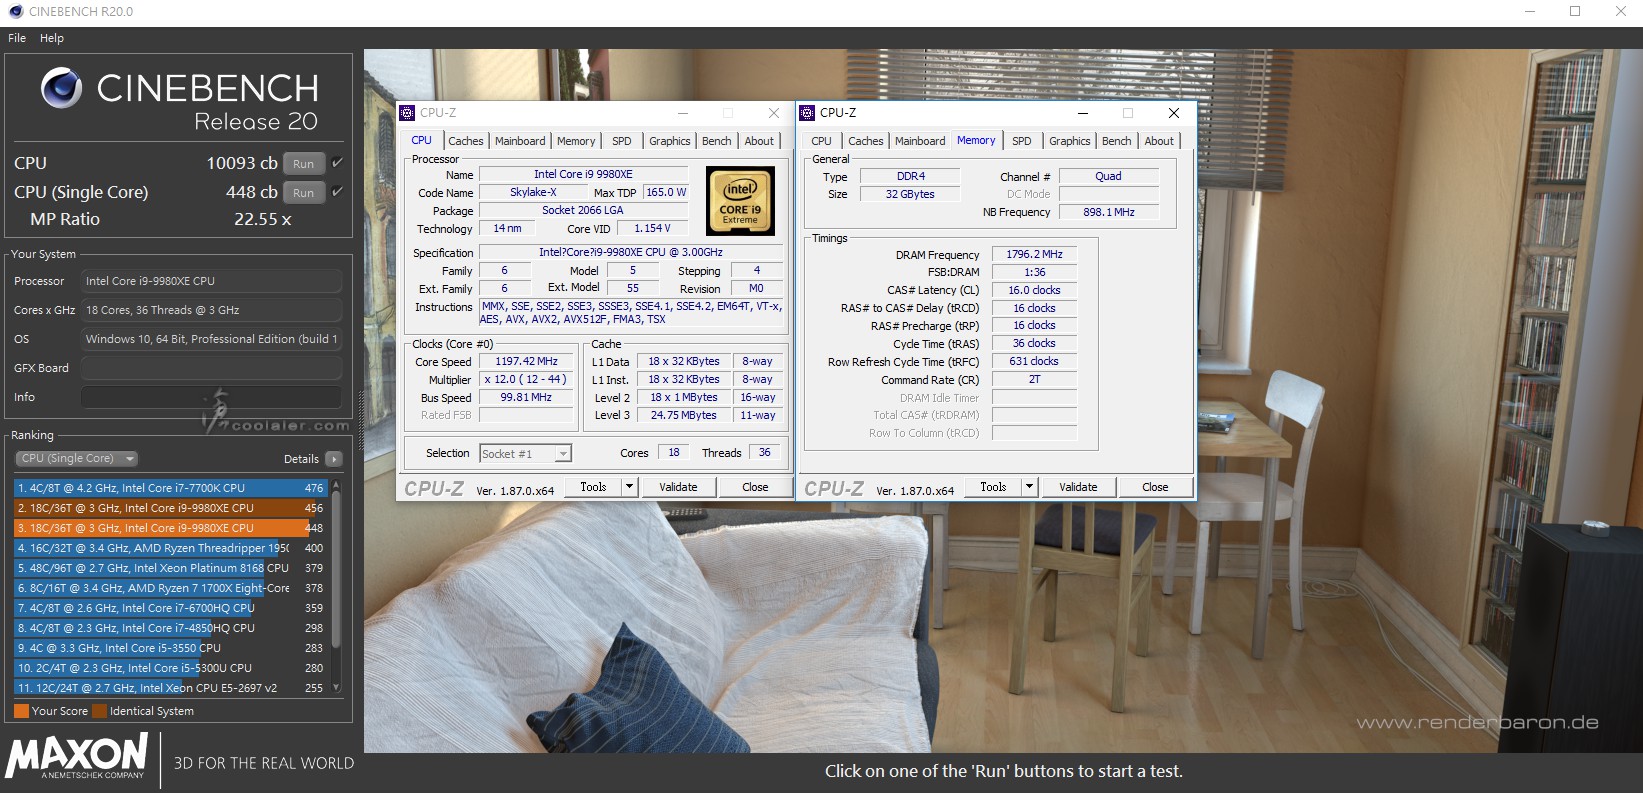Toggle the CPU test checkbox
The image size is (1643, 793).
(x=338, y=162)
